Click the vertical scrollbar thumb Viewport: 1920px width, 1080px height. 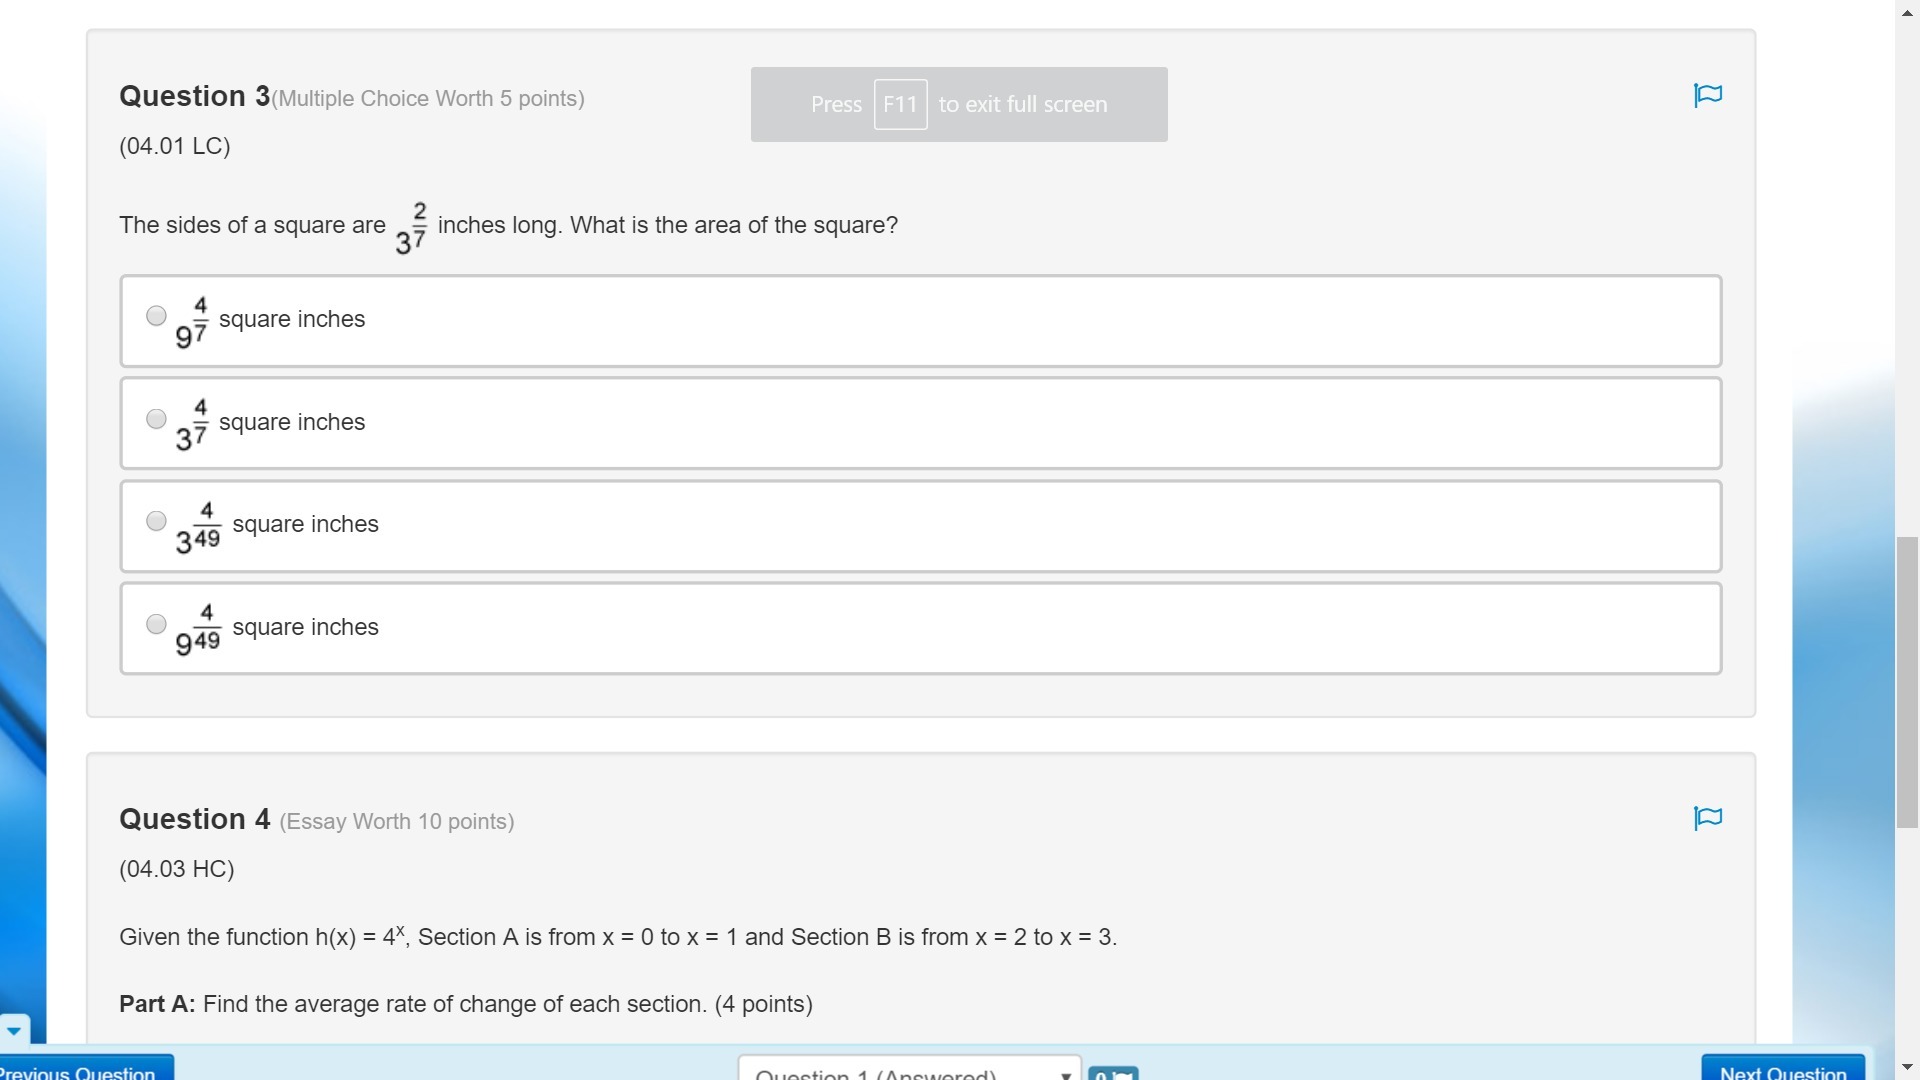[1907, 683]
